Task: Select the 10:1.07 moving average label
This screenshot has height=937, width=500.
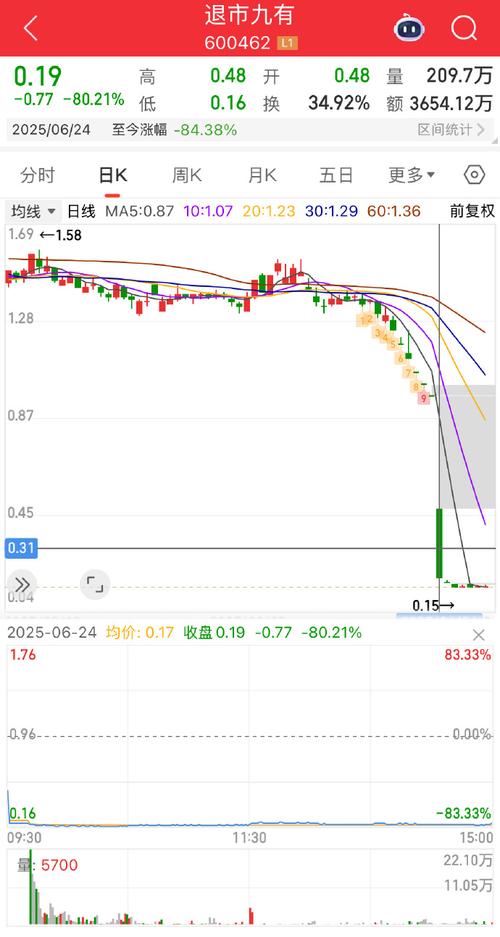Action: 207,211
